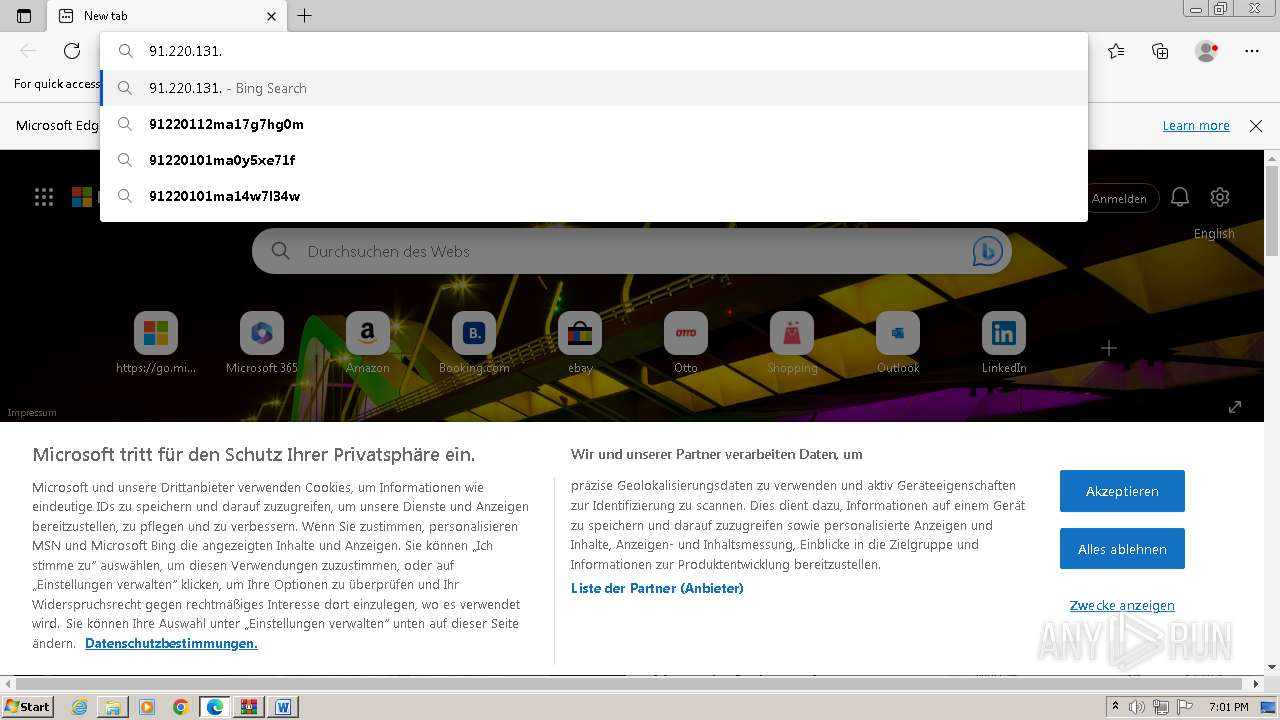Open the Microsoft 365 quick link
The height and width of the screenshot is (720, 1280).
tap(262, 343)
